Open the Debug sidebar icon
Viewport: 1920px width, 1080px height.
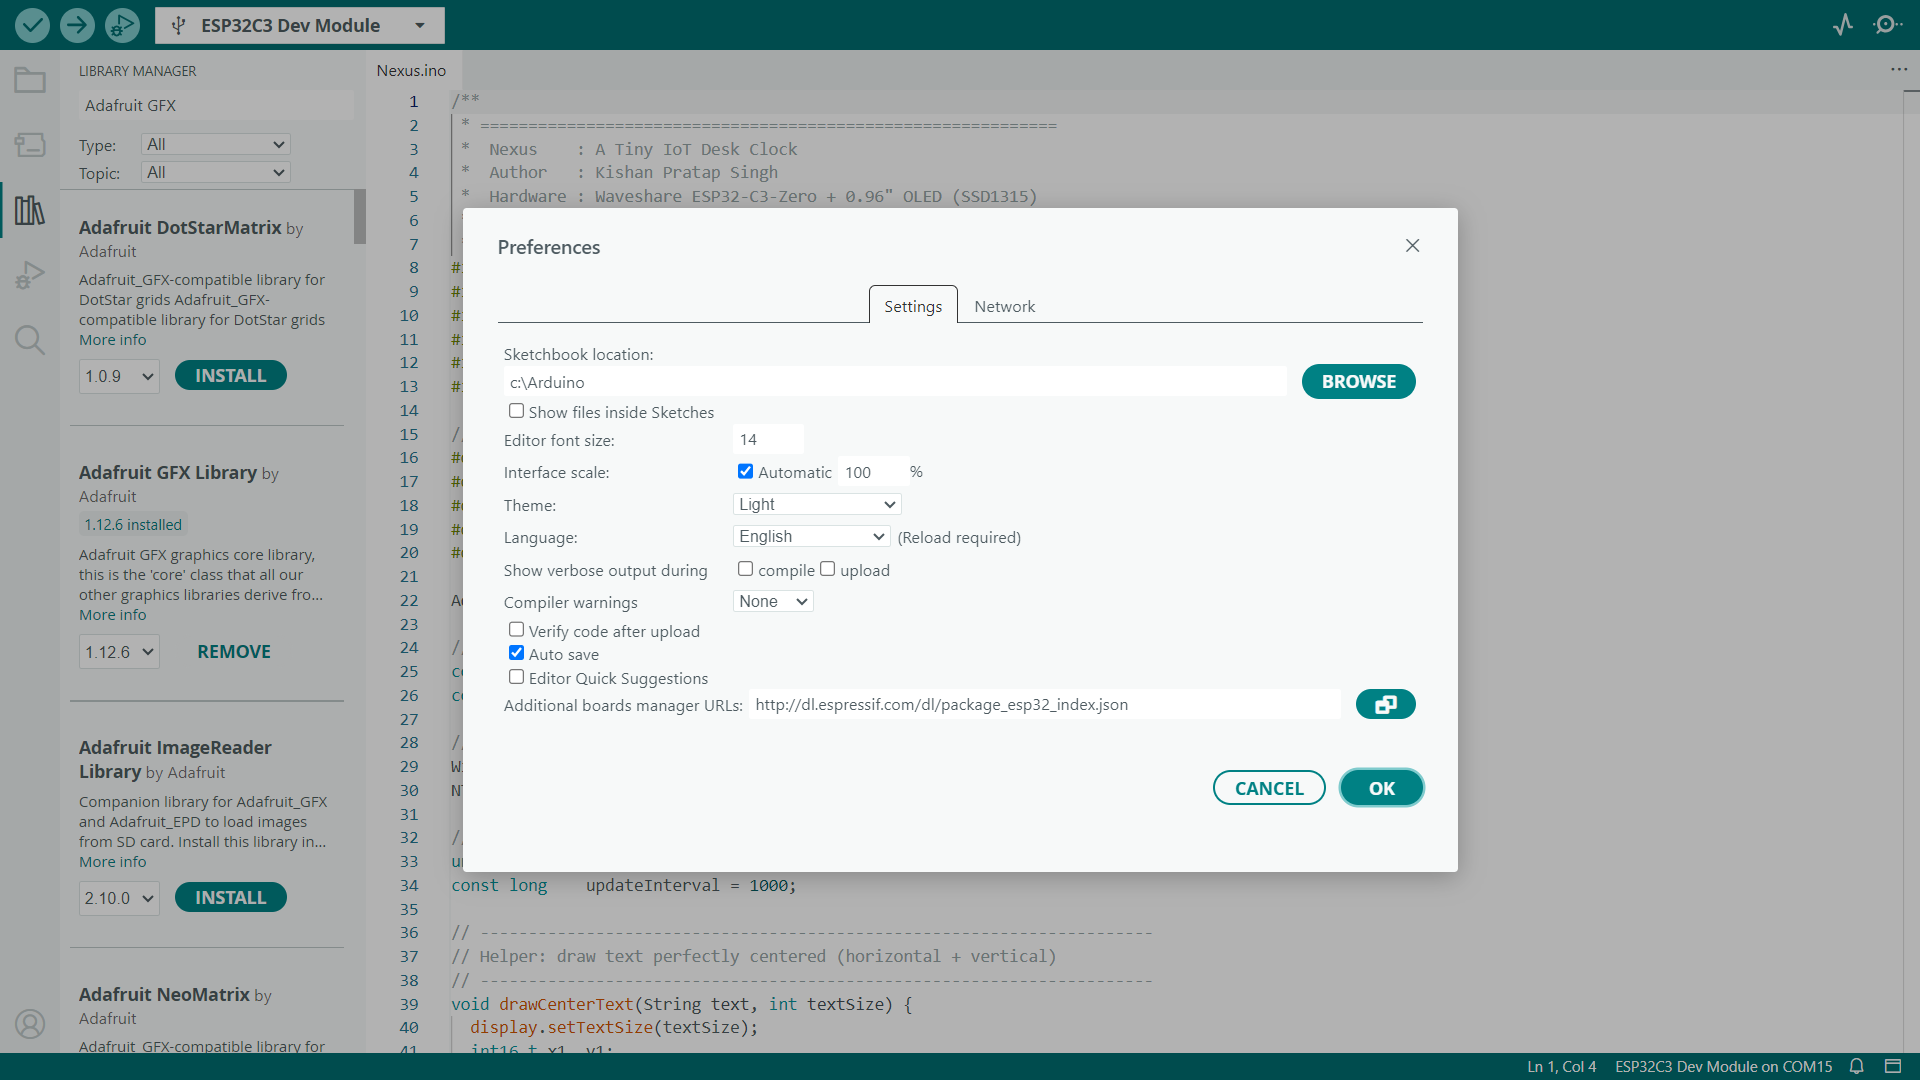tap(30, 275)
